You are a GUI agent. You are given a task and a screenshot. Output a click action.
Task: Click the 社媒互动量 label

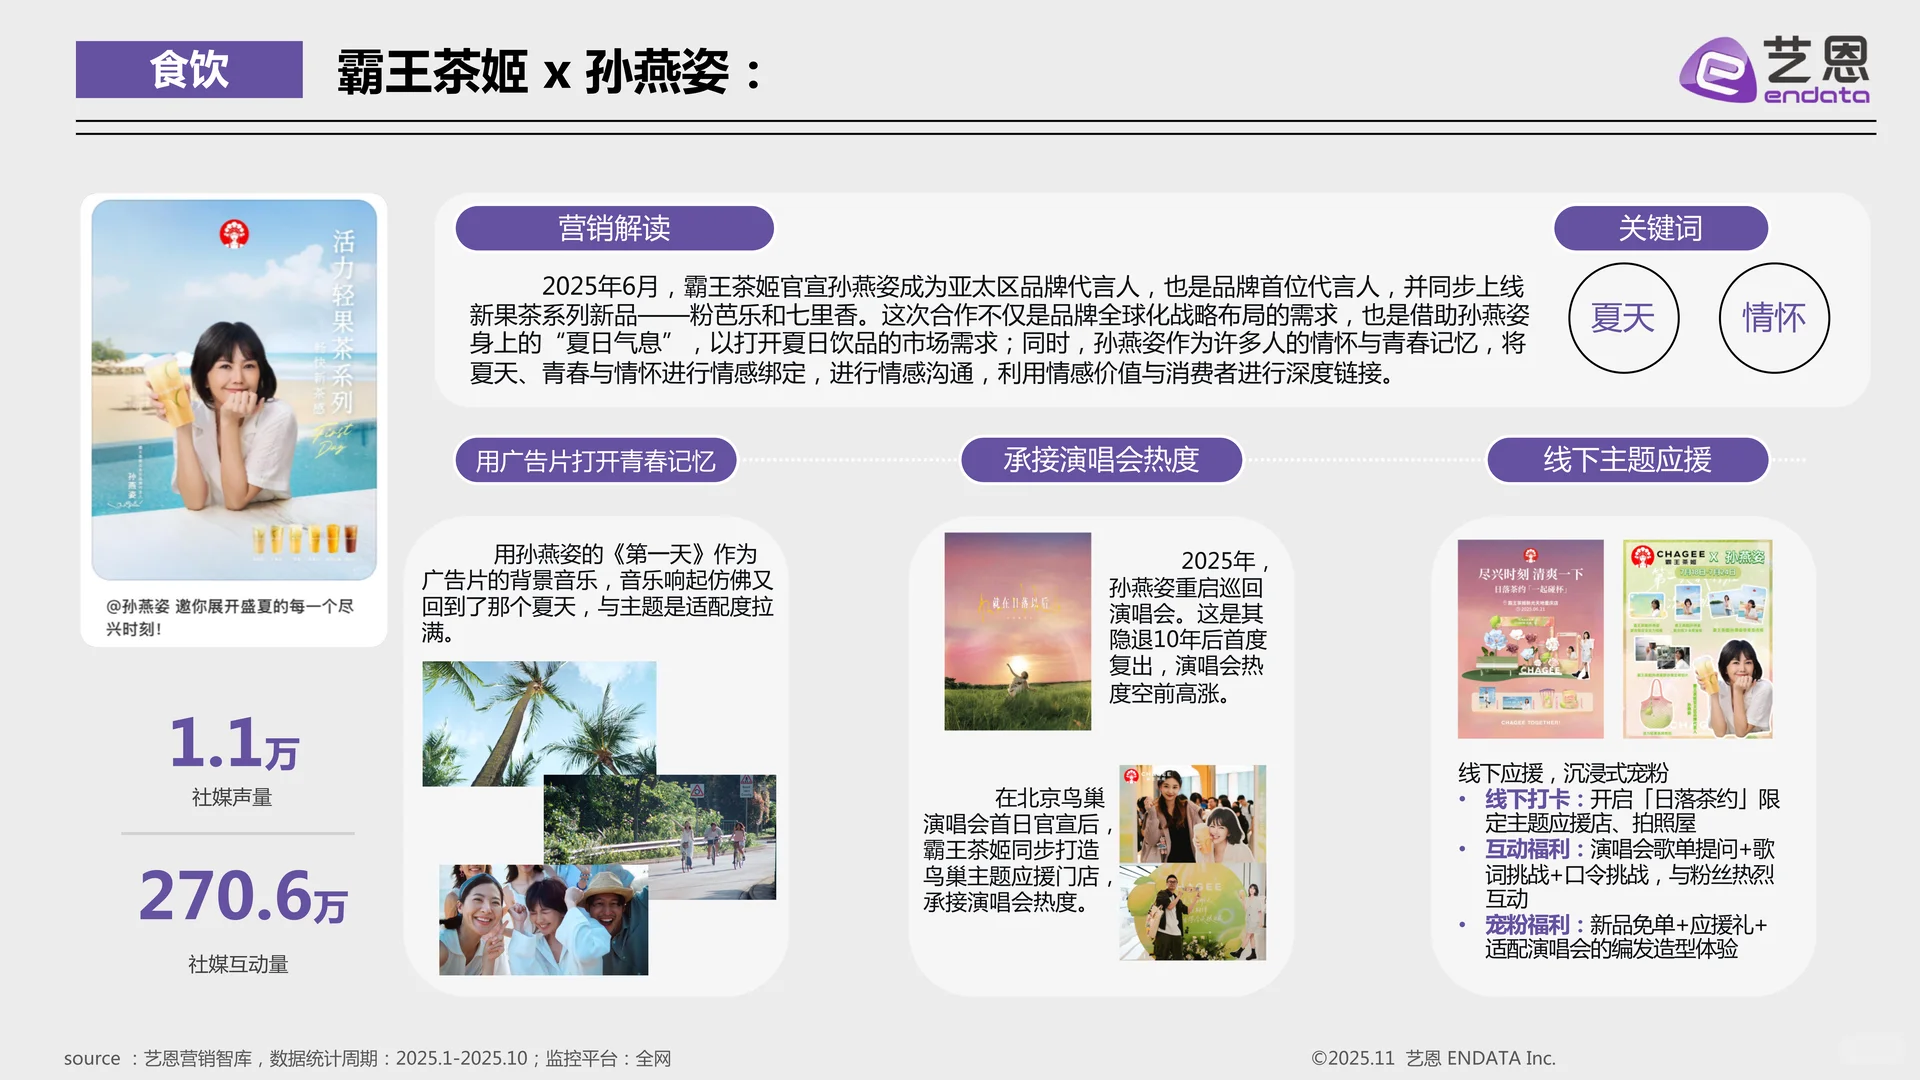pyautogui.click(x=238, y=964)
